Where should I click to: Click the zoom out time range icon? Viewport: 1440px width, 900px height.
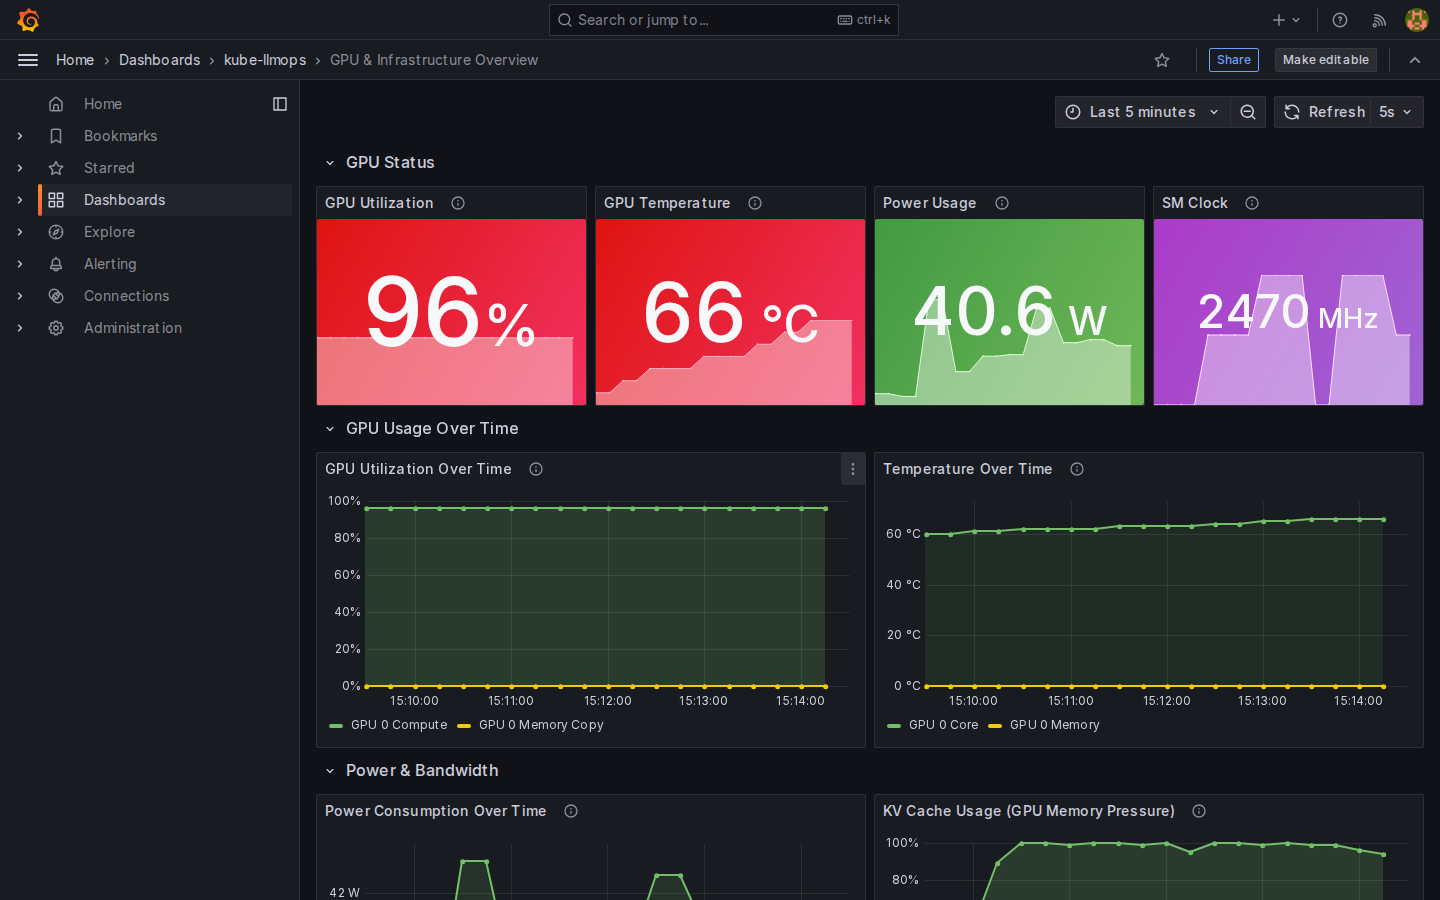(1248, 112)
